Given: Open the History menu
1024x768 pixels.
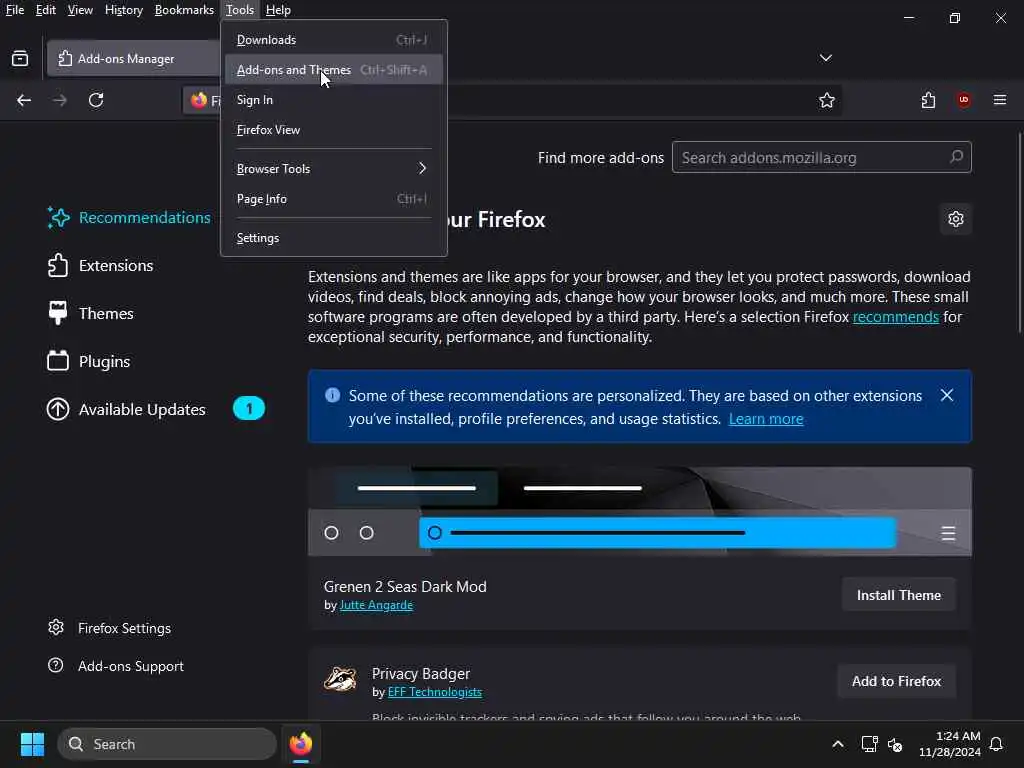Looking at the screenshot, I should [123, 10].
